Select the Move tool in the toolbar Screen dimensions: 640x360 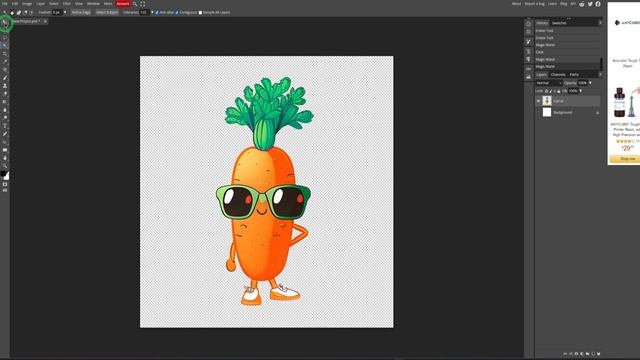pos(5,23)
